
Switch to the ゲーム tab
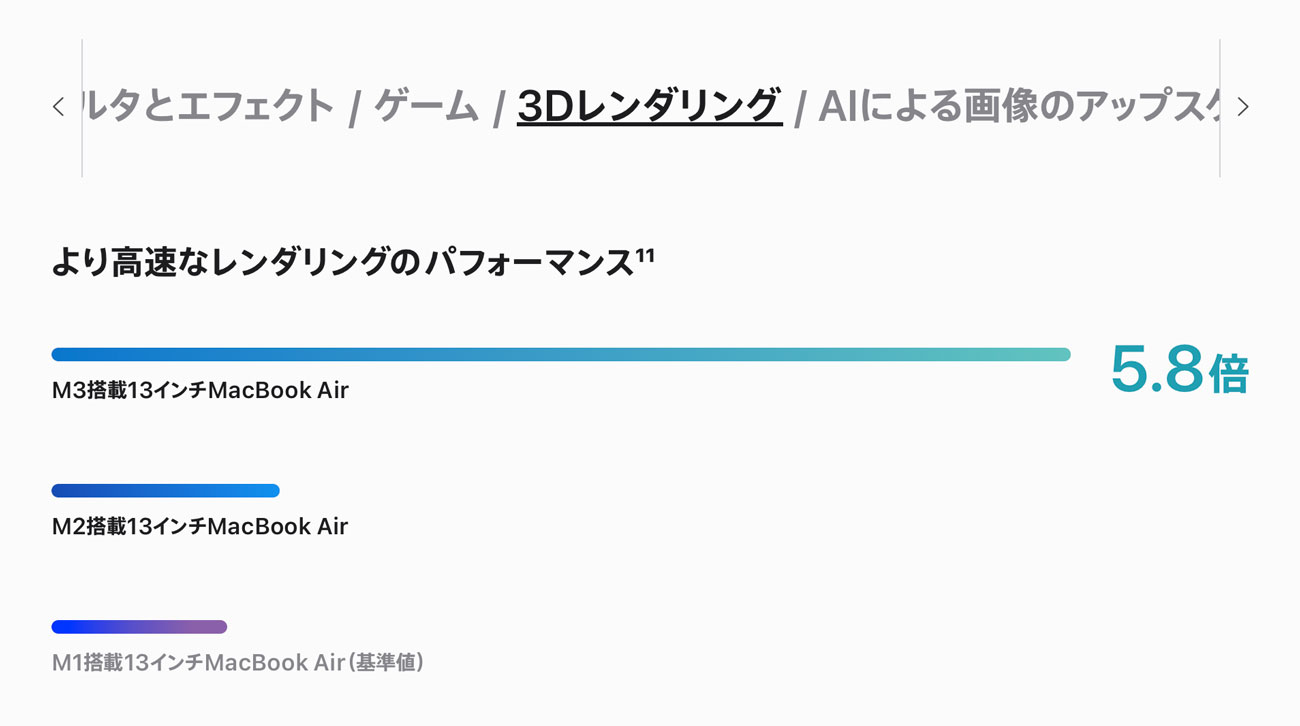427,107
